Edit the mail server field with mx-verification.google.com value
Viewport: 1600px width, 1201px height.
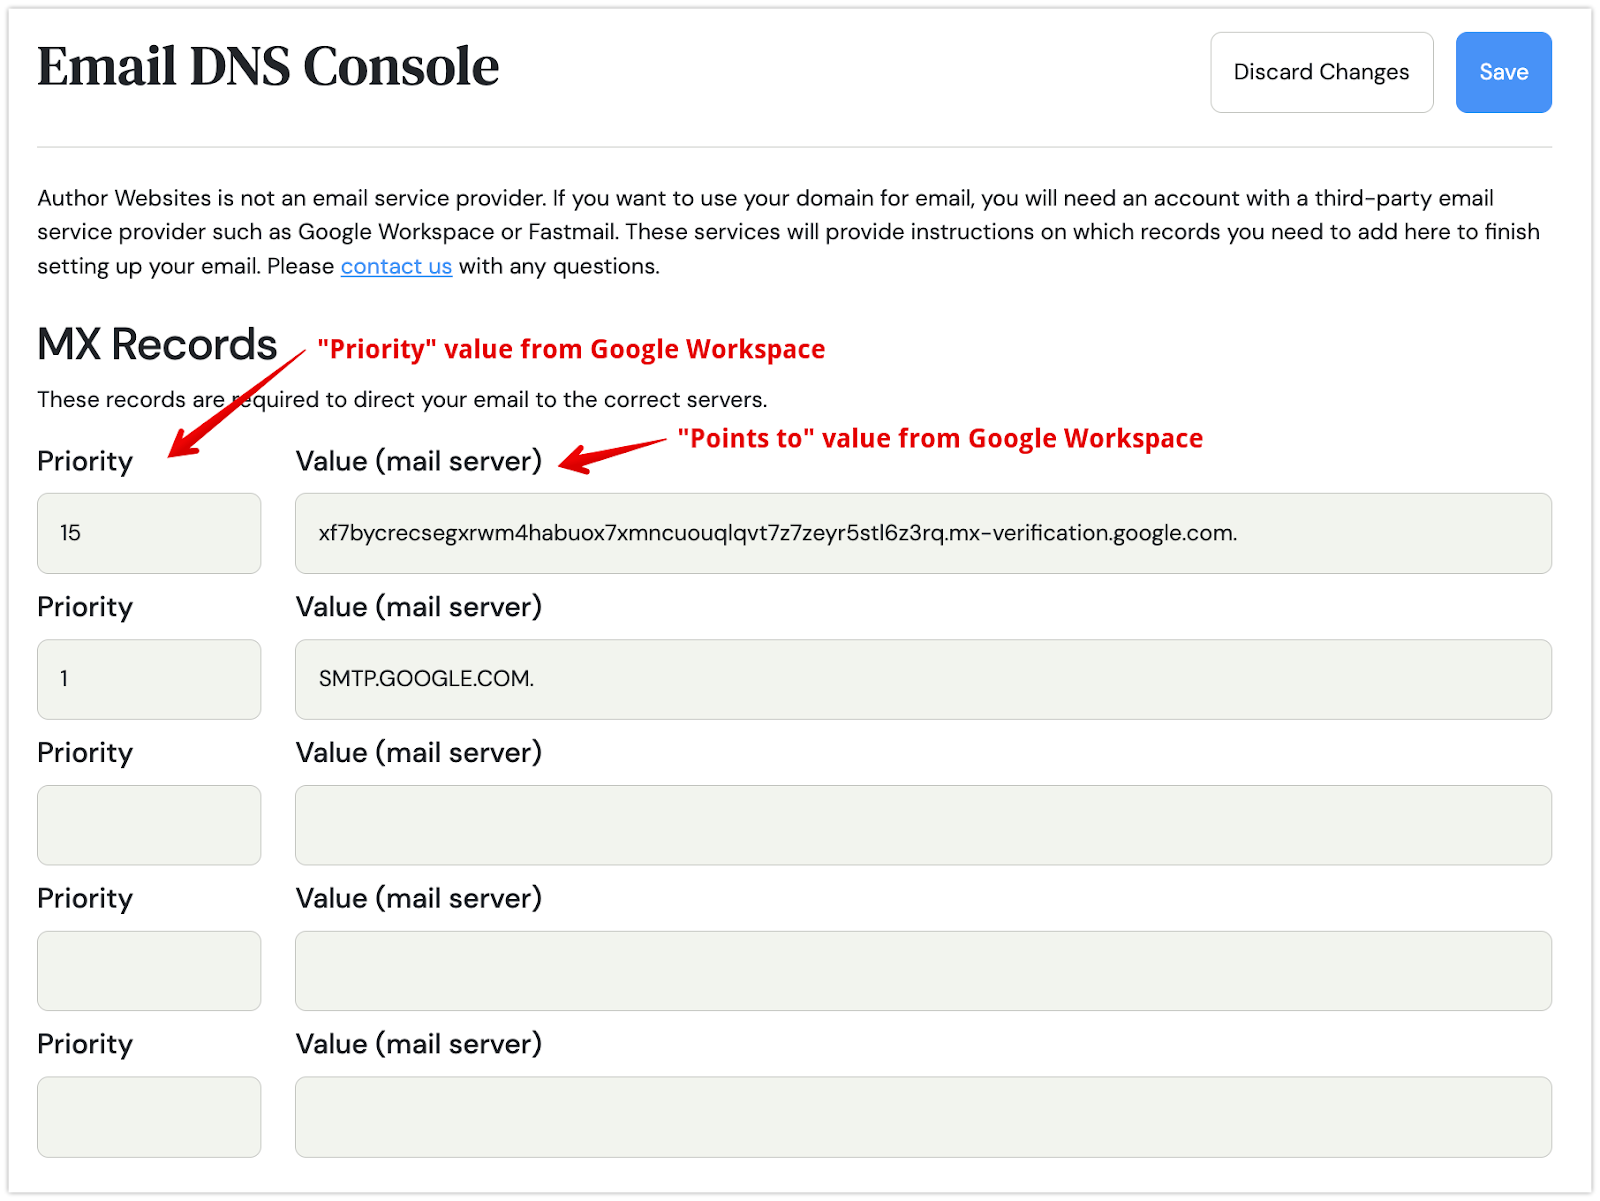tap(923, 533)
